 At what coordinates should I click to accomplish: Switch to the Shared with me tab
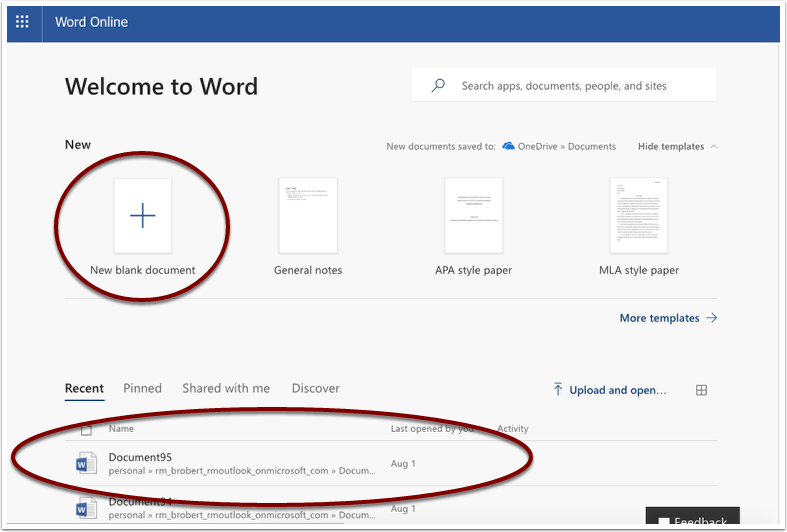tap(226, 388)
